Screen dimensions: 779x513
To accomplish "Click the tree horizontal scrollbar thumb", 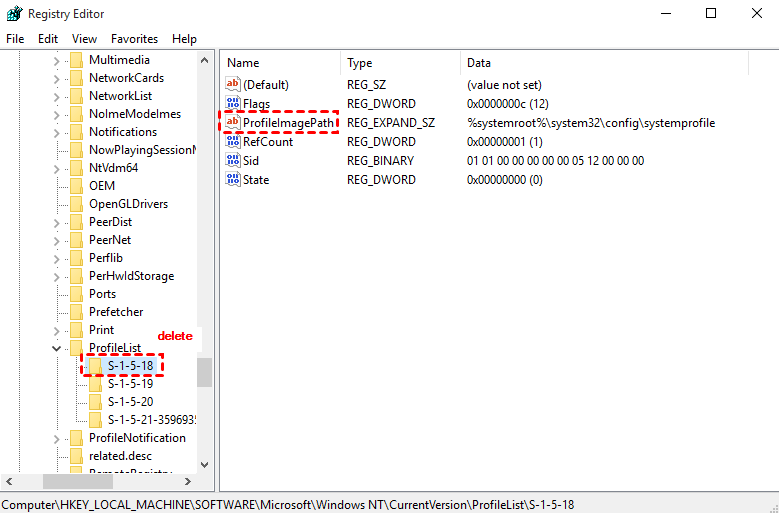I will (x=78, y=481).
